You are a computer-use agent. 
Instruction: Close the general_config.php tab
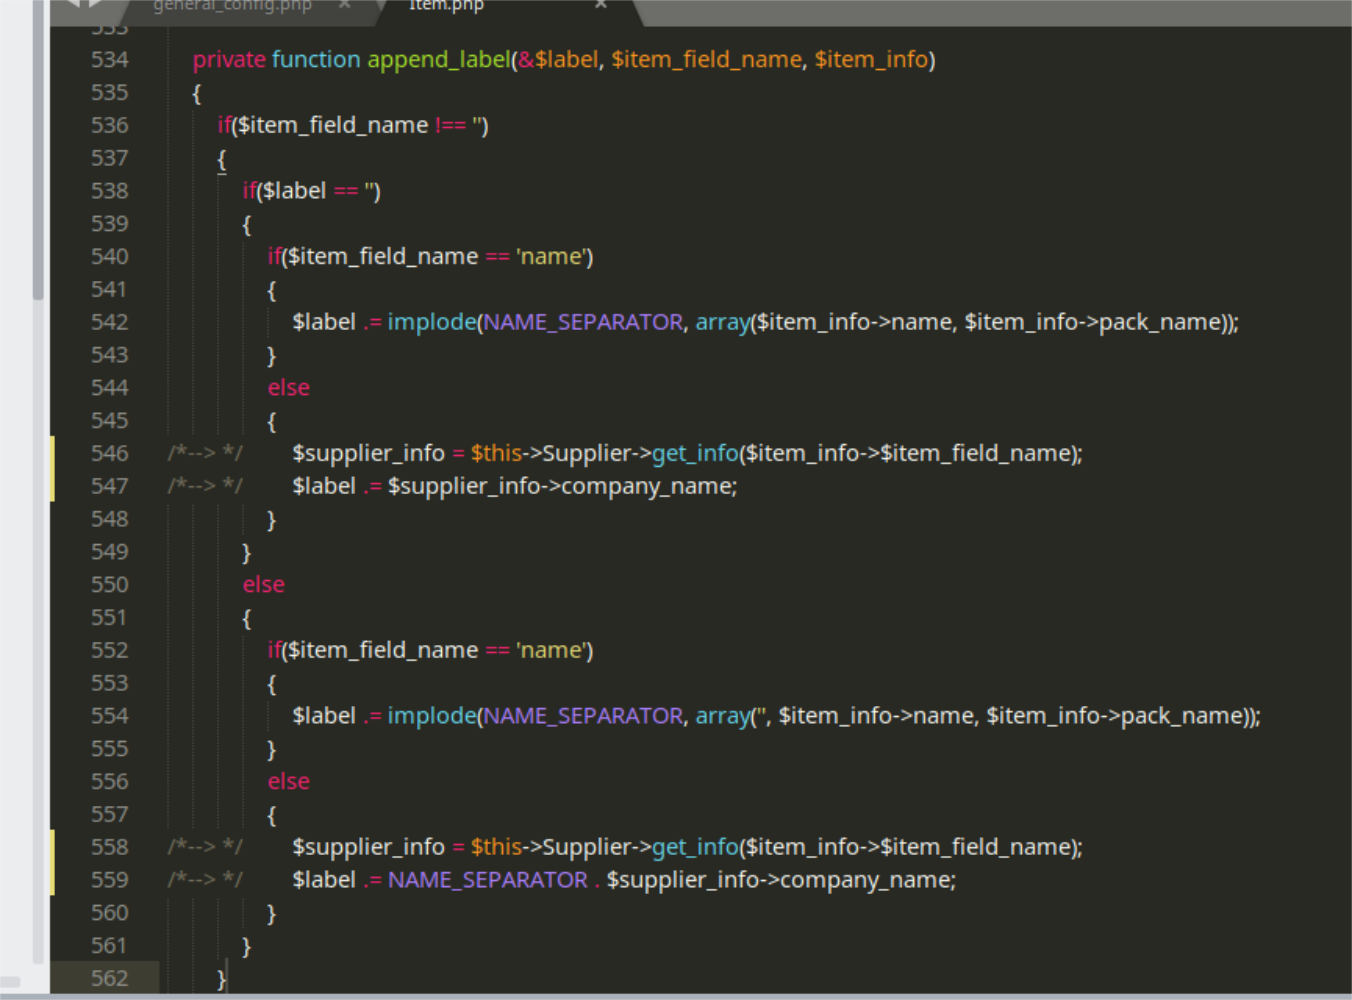(345, 5)
